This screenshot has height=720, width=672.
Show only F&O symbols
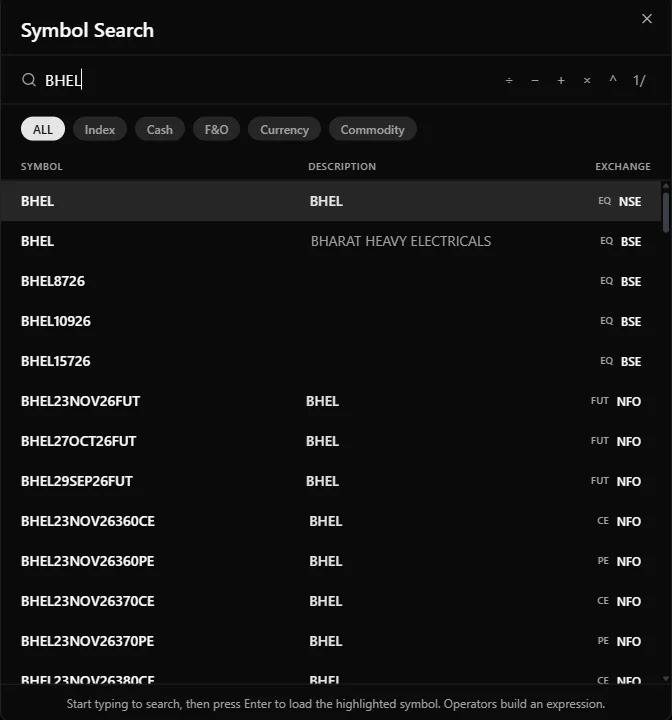click(x=216, y=129)
